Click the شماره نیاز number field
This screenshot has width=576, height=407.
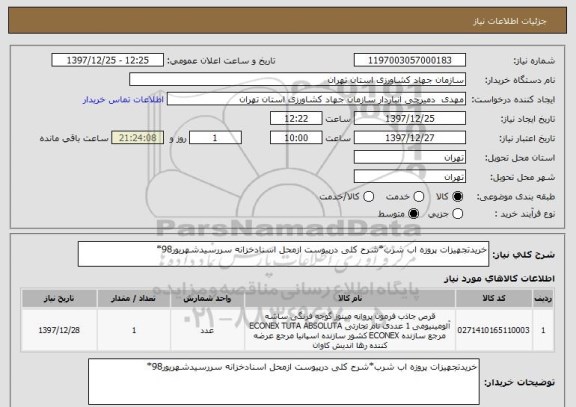(410, 60)
